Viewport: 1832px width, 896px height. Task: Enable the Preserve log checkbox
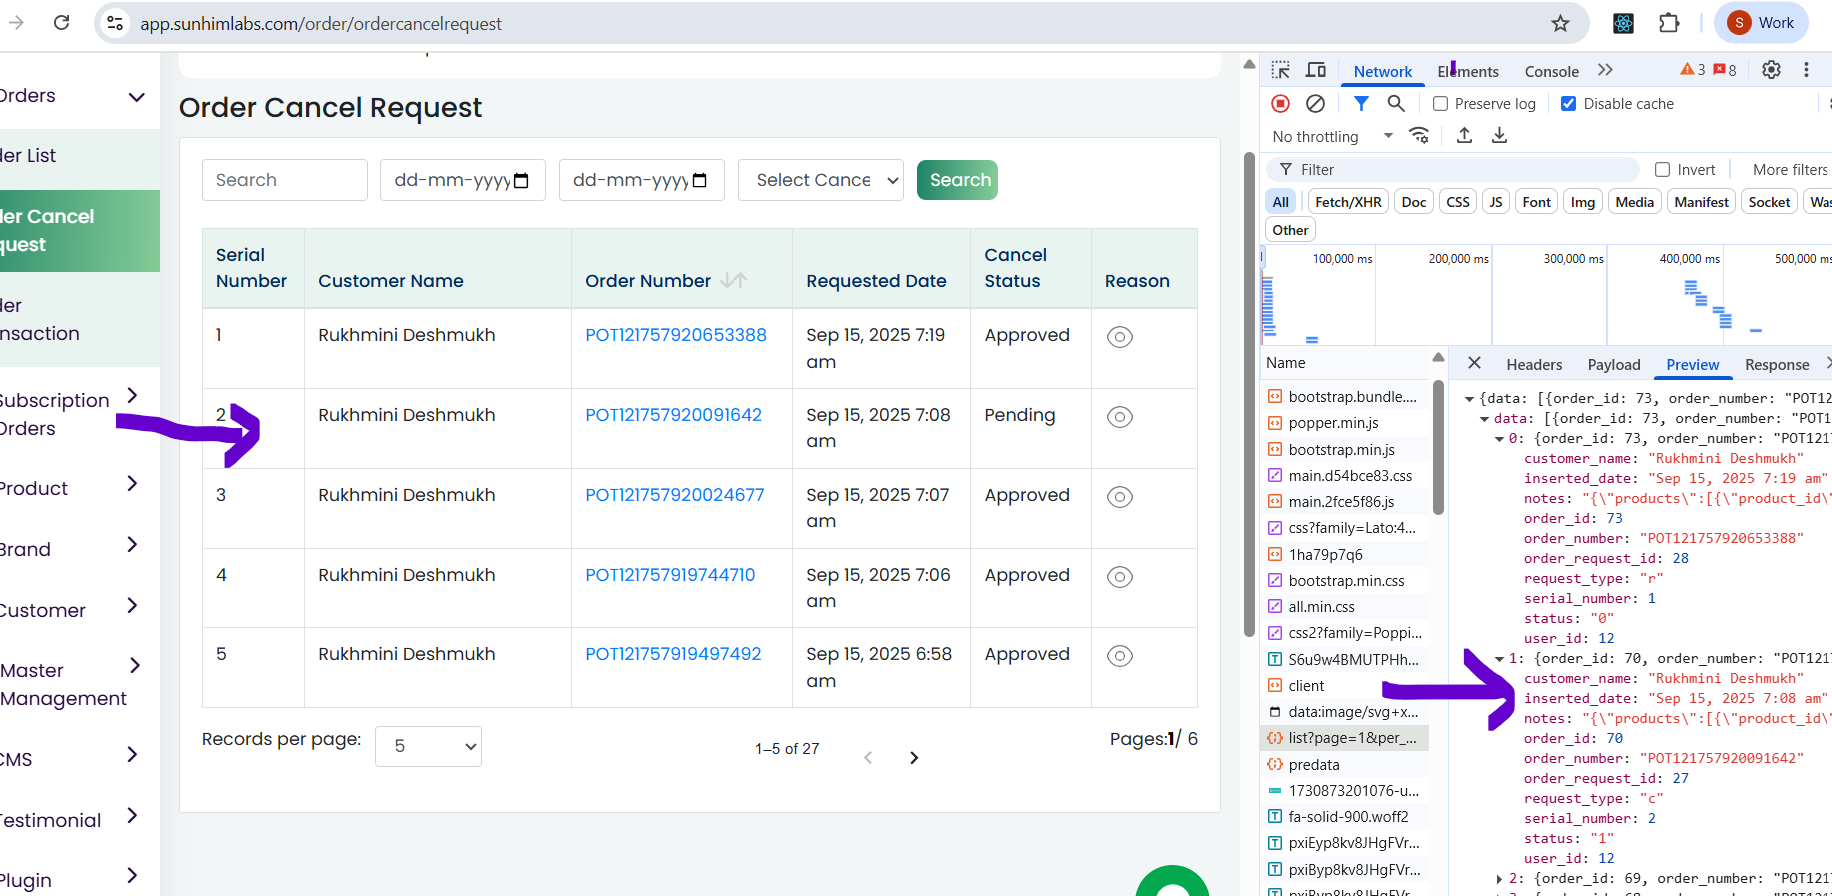point(1440,103)
